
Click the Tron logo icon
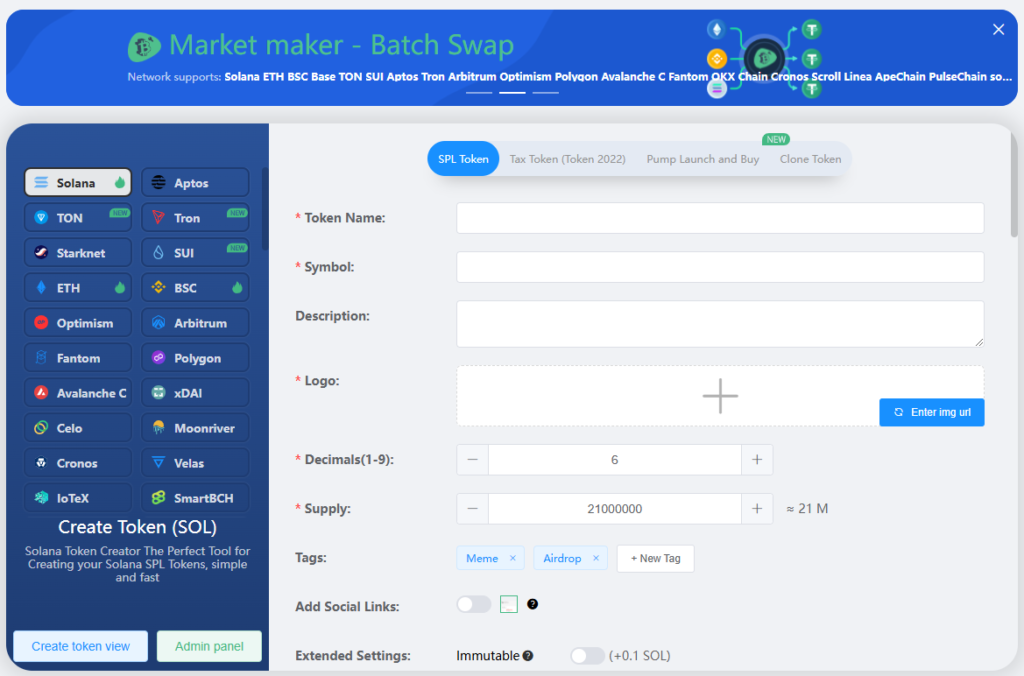(158, 217)
